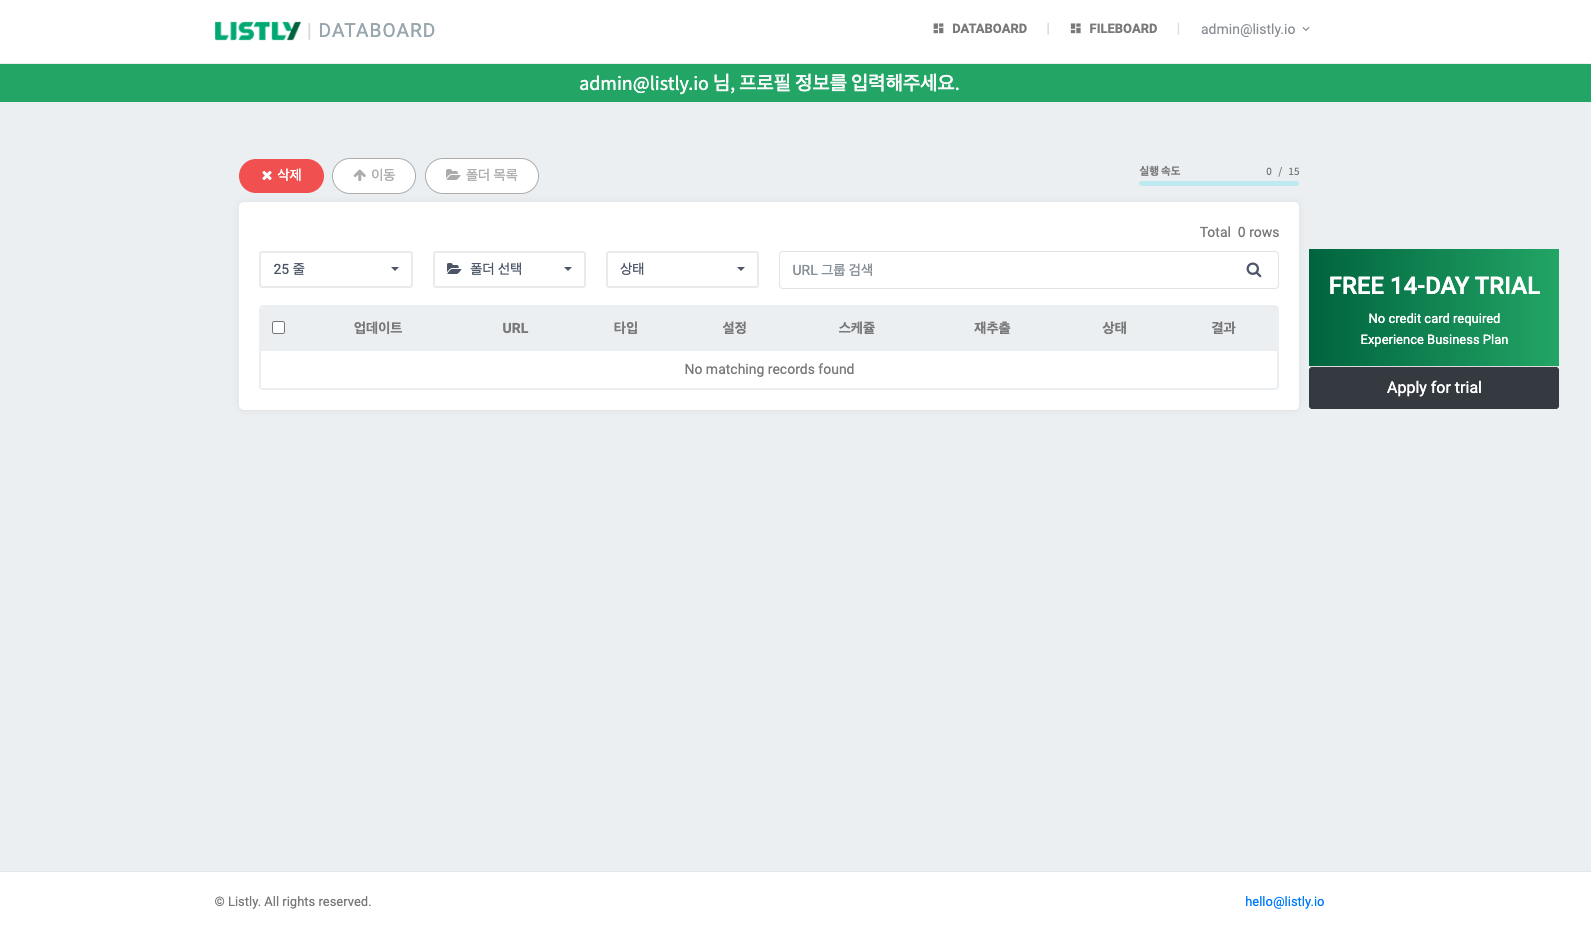Click the magnifier search icon

click(x=1254, y=270)
